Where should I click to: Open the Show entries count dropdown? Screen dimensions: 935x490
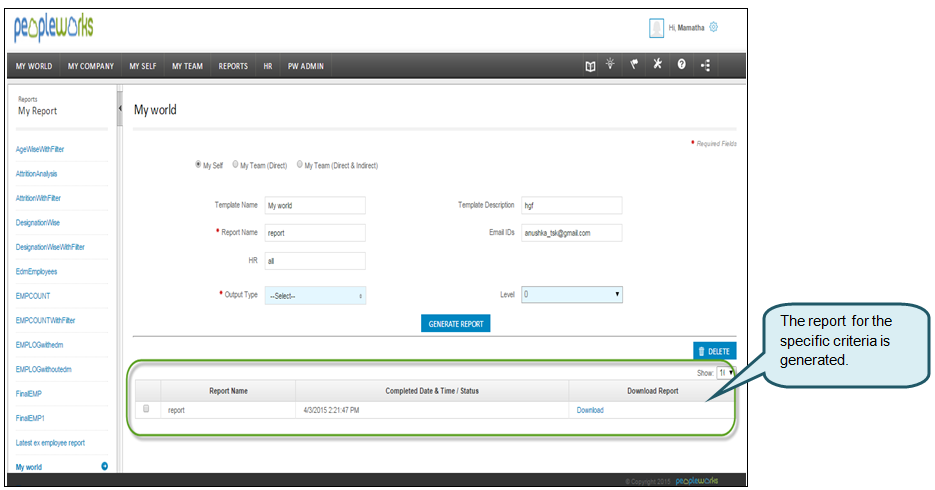pyautogui.click(x=726, y=372)
